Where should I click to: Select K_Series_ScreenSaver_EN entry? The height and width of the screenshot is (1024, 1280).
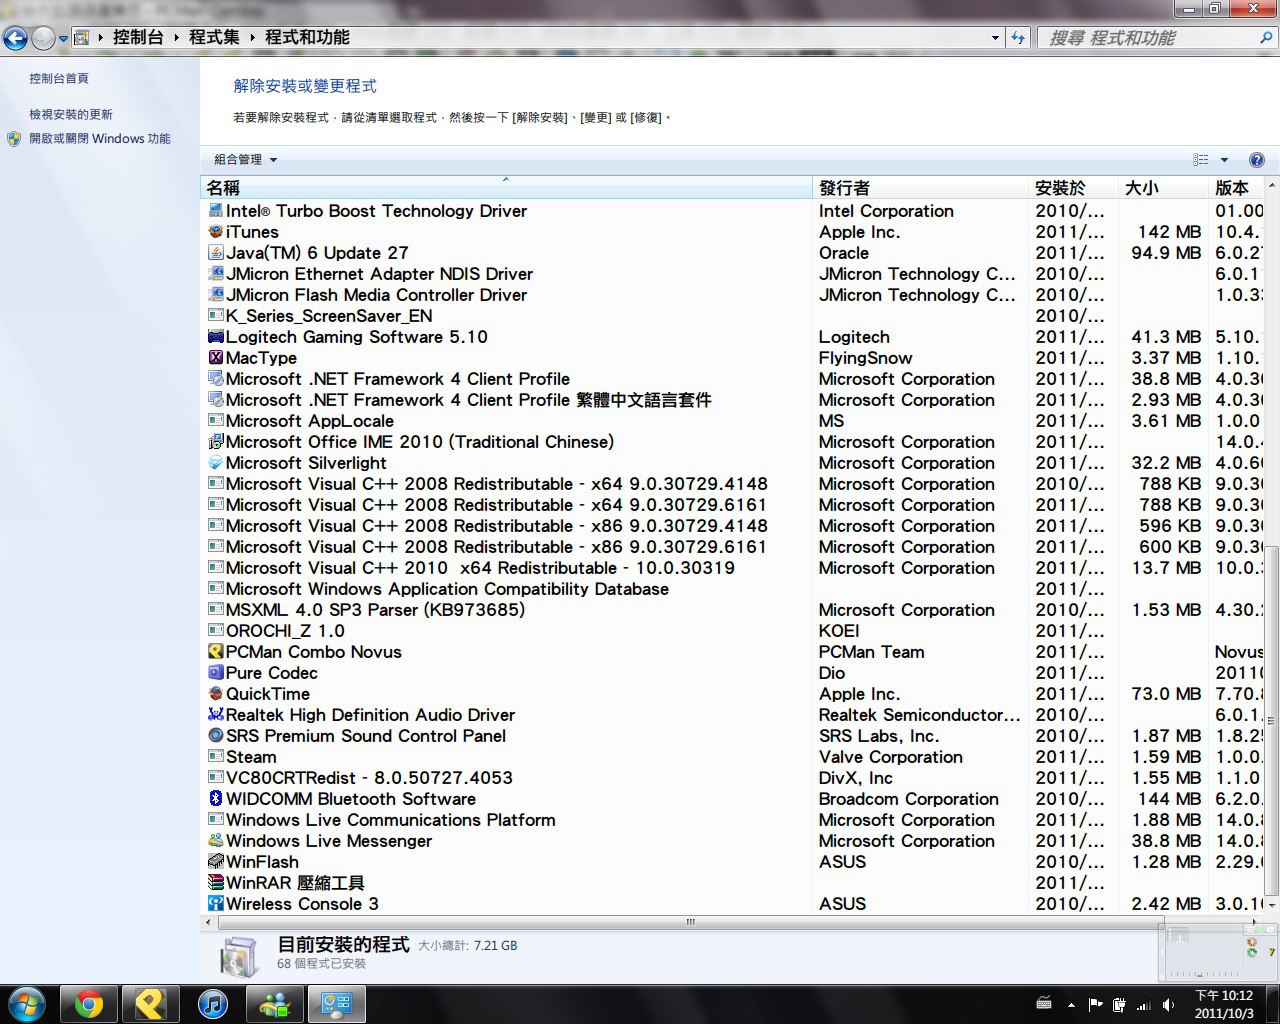[734, 316]
